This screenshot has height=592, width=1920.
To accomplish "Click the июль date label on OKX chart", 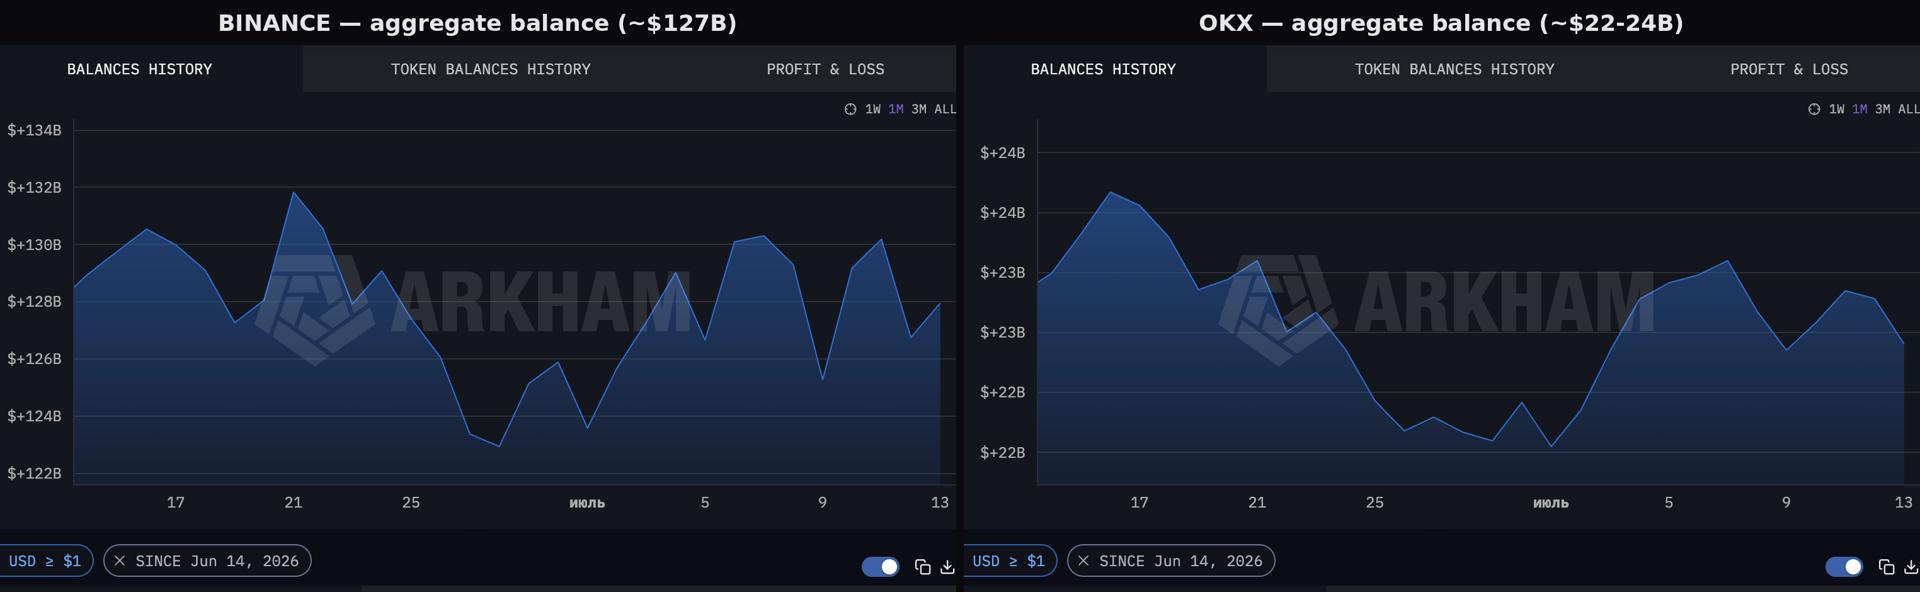I will coord(1551,503).
